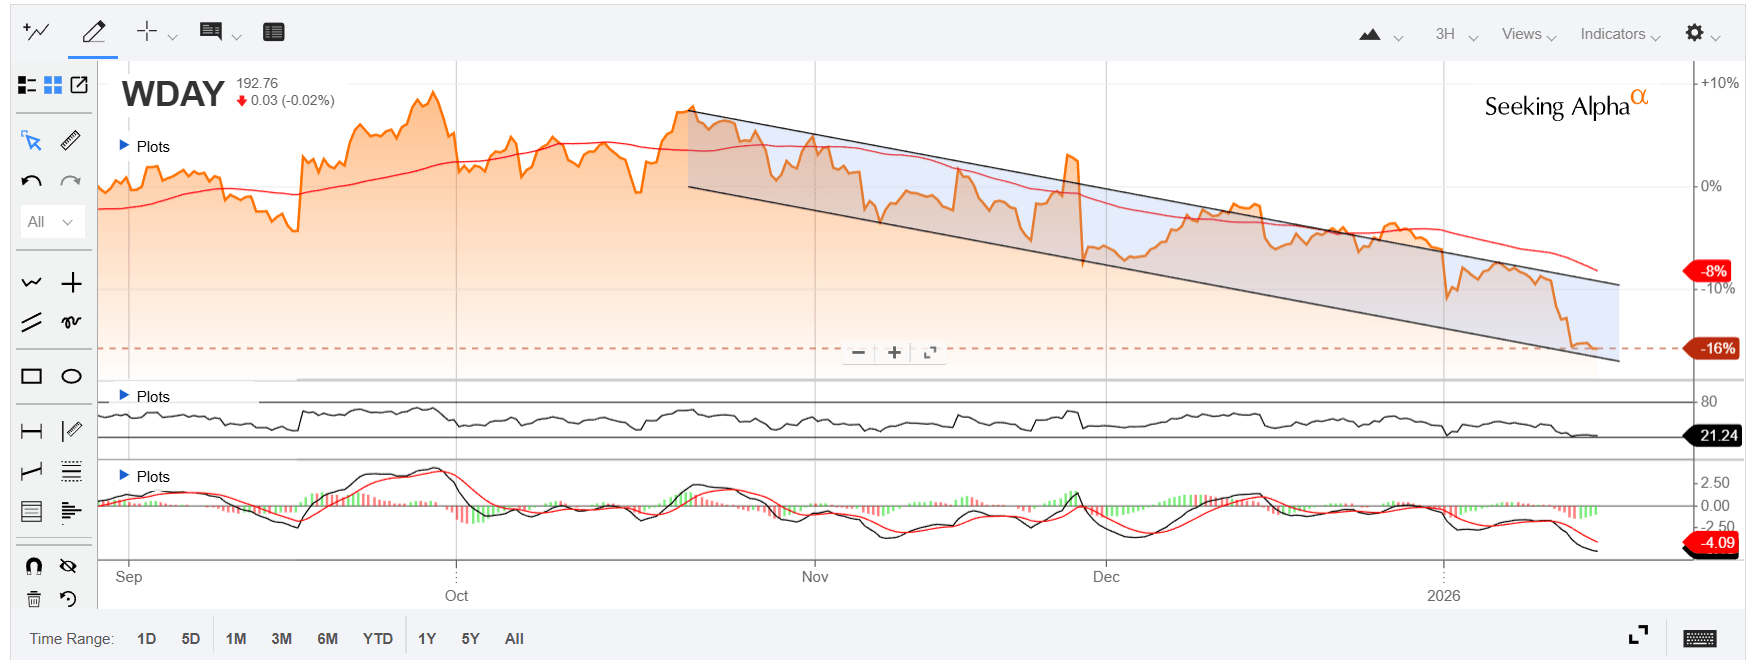Select the Fibonacci lines tool
1755x660 pixels.
pyautogui.click(x=71, y=471)
